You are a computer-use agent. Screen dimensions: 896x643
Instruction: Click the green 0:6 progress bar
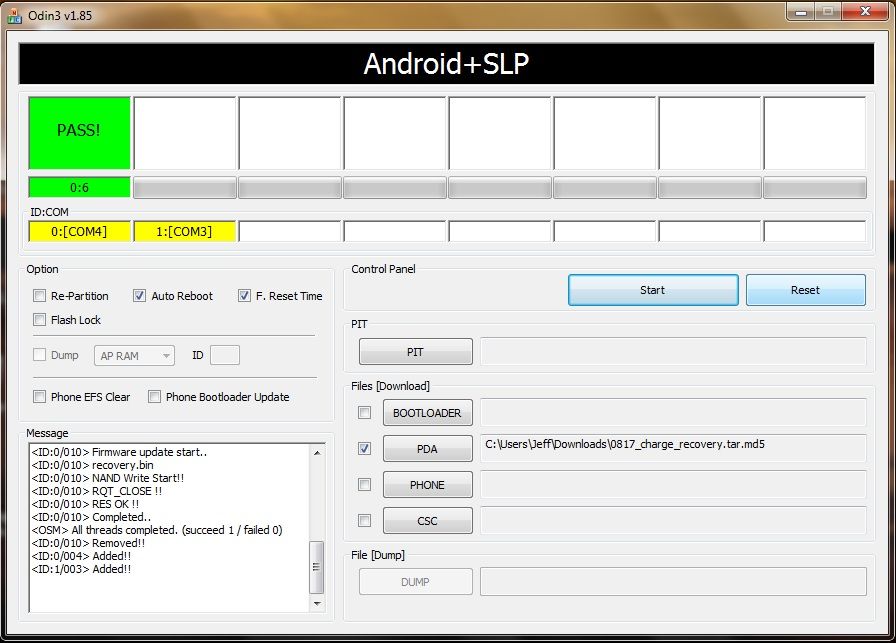[x=79, y=187]
